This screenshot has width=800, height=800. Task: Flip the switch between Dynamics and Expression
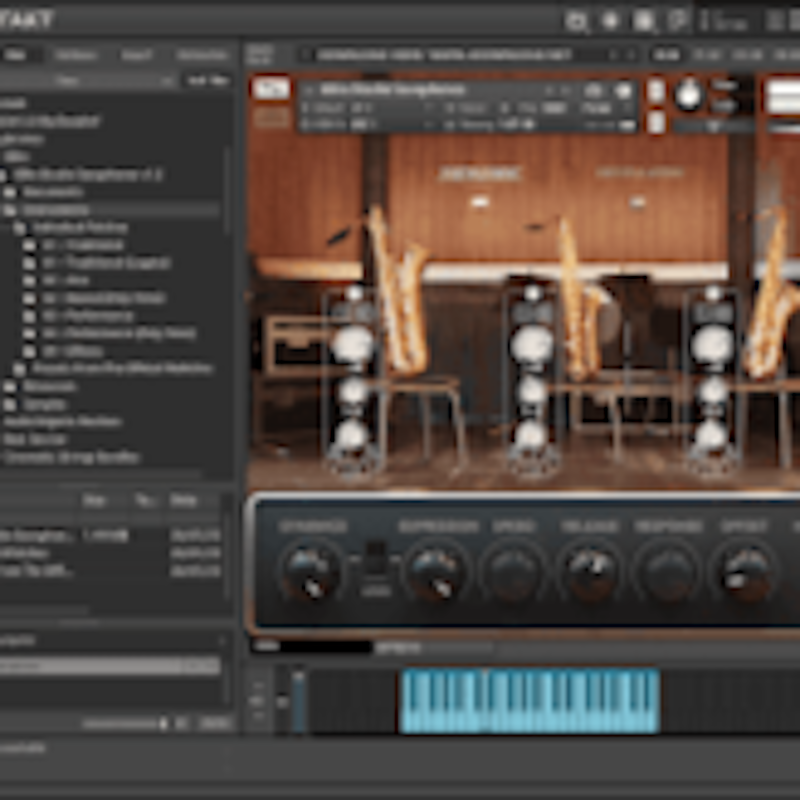(x=373, y=562)
